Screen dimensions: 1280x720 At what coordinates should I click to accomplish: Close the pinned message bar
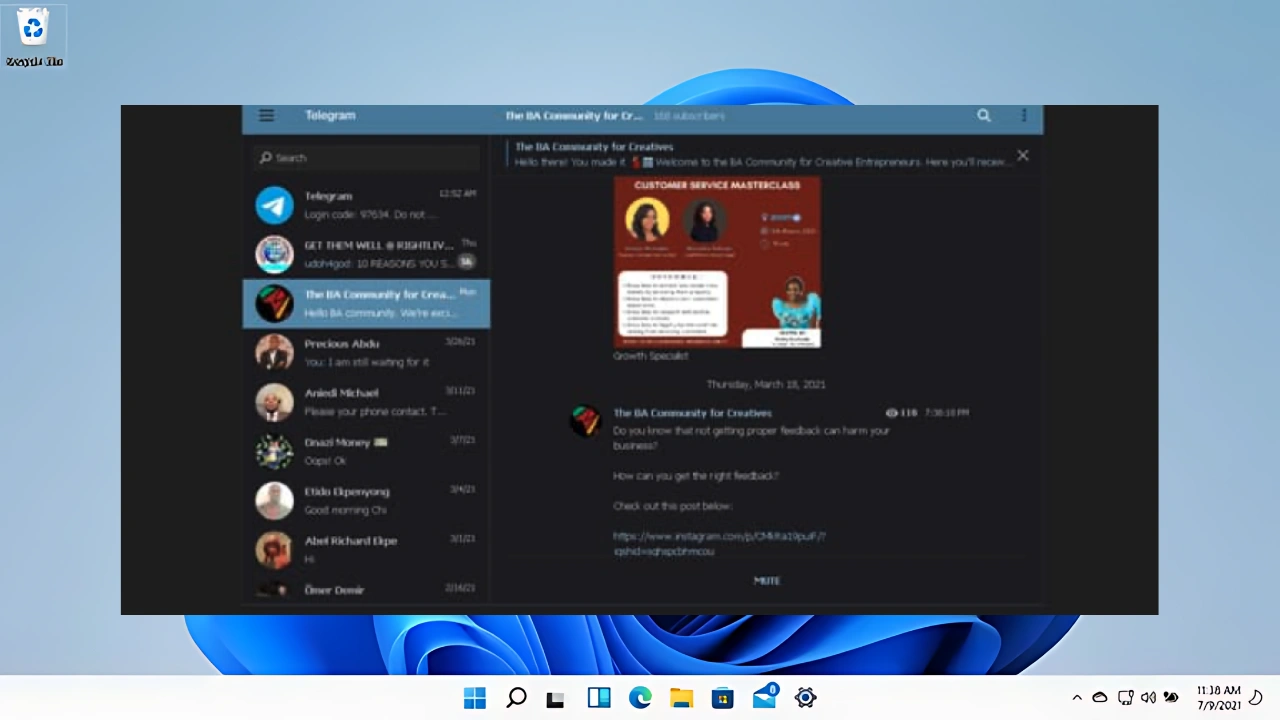pyautogui.click(x=1022, y=155)
